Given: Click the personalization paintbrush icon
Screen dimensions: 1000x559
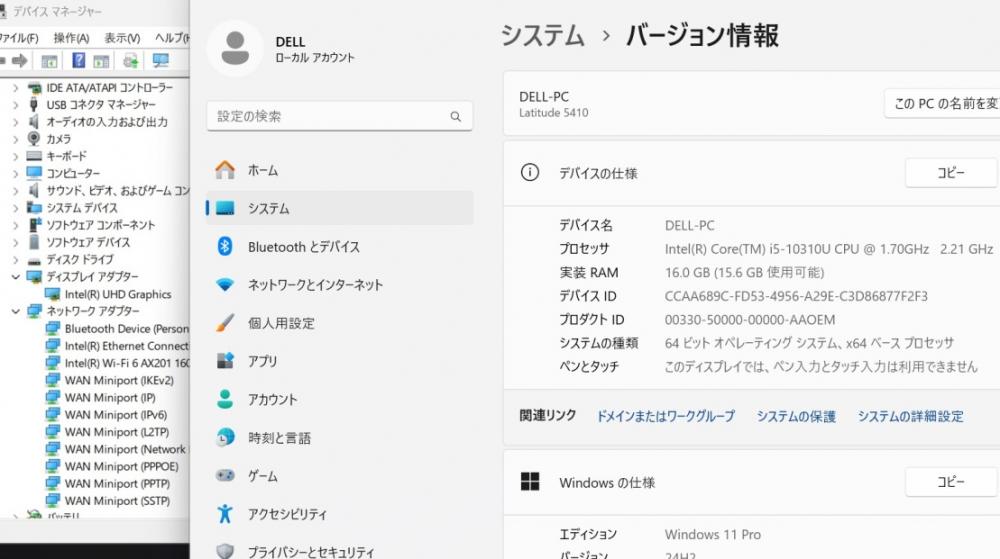Looking at the screenshot, I should click(224, 323).
